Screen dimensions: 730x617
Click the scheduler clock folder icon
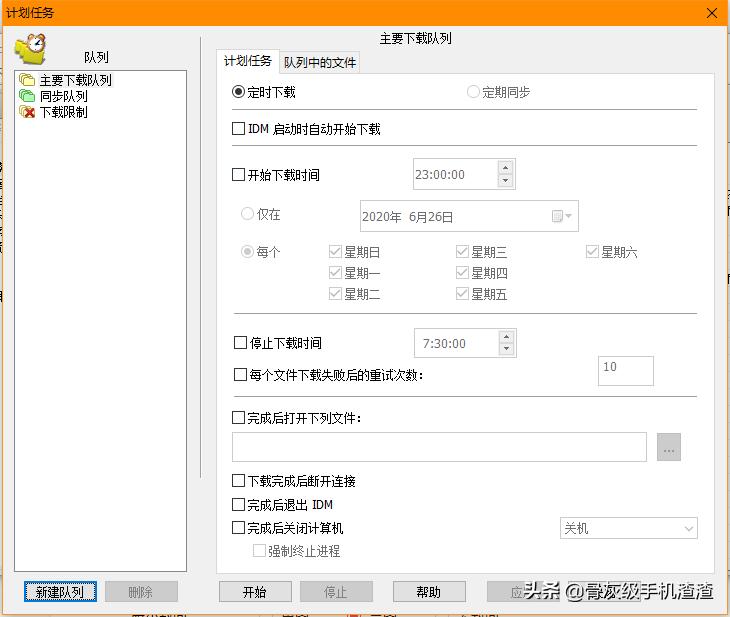pyautogui.click(x=31, y=49)
